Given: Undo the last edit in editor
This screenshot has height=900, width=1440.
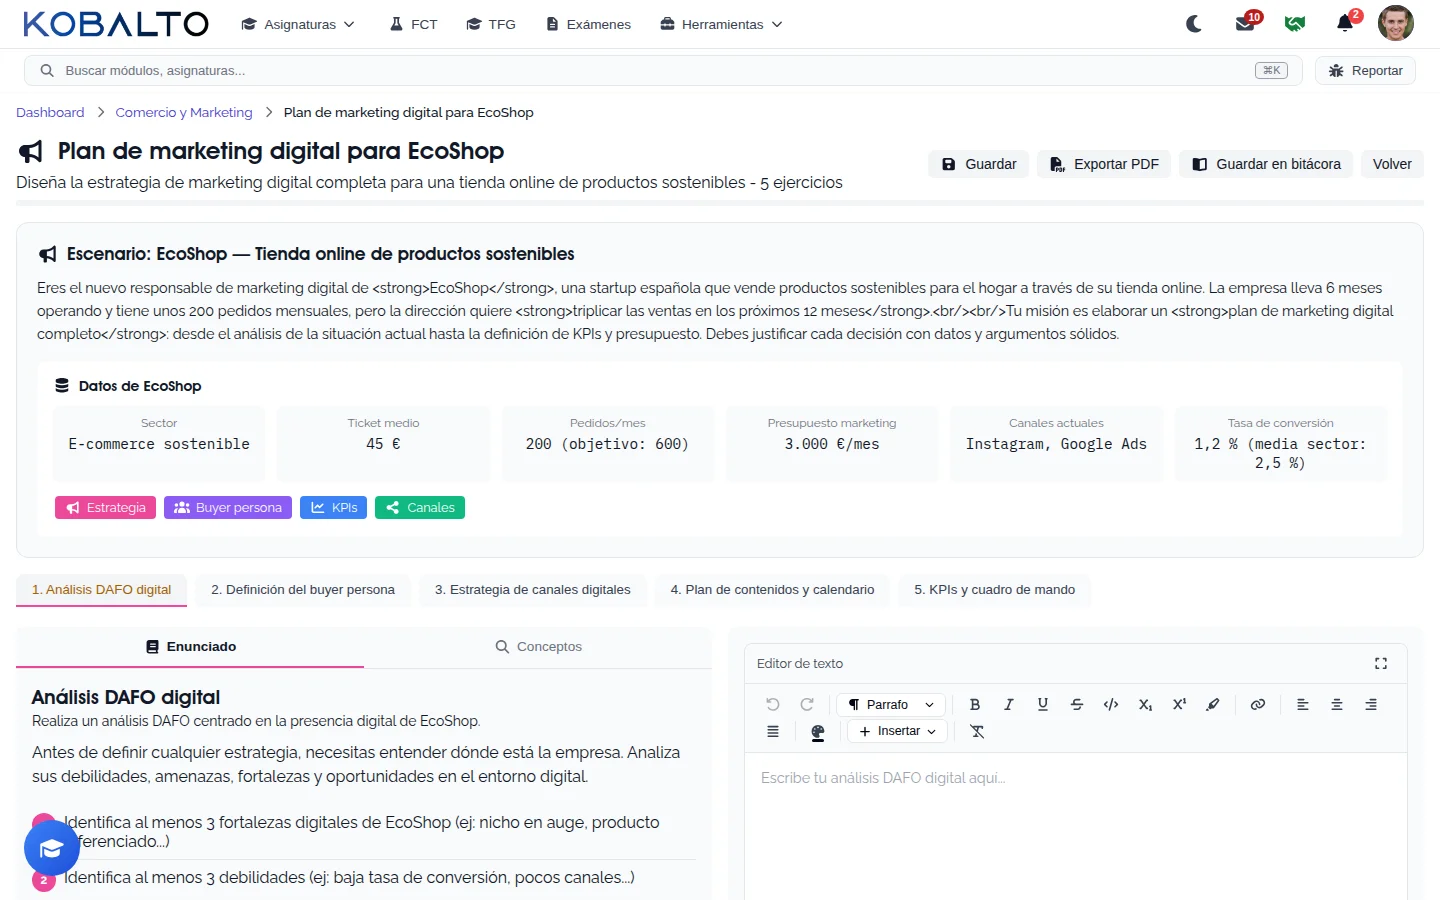Looking at the screenshot, I should point(773,704).
